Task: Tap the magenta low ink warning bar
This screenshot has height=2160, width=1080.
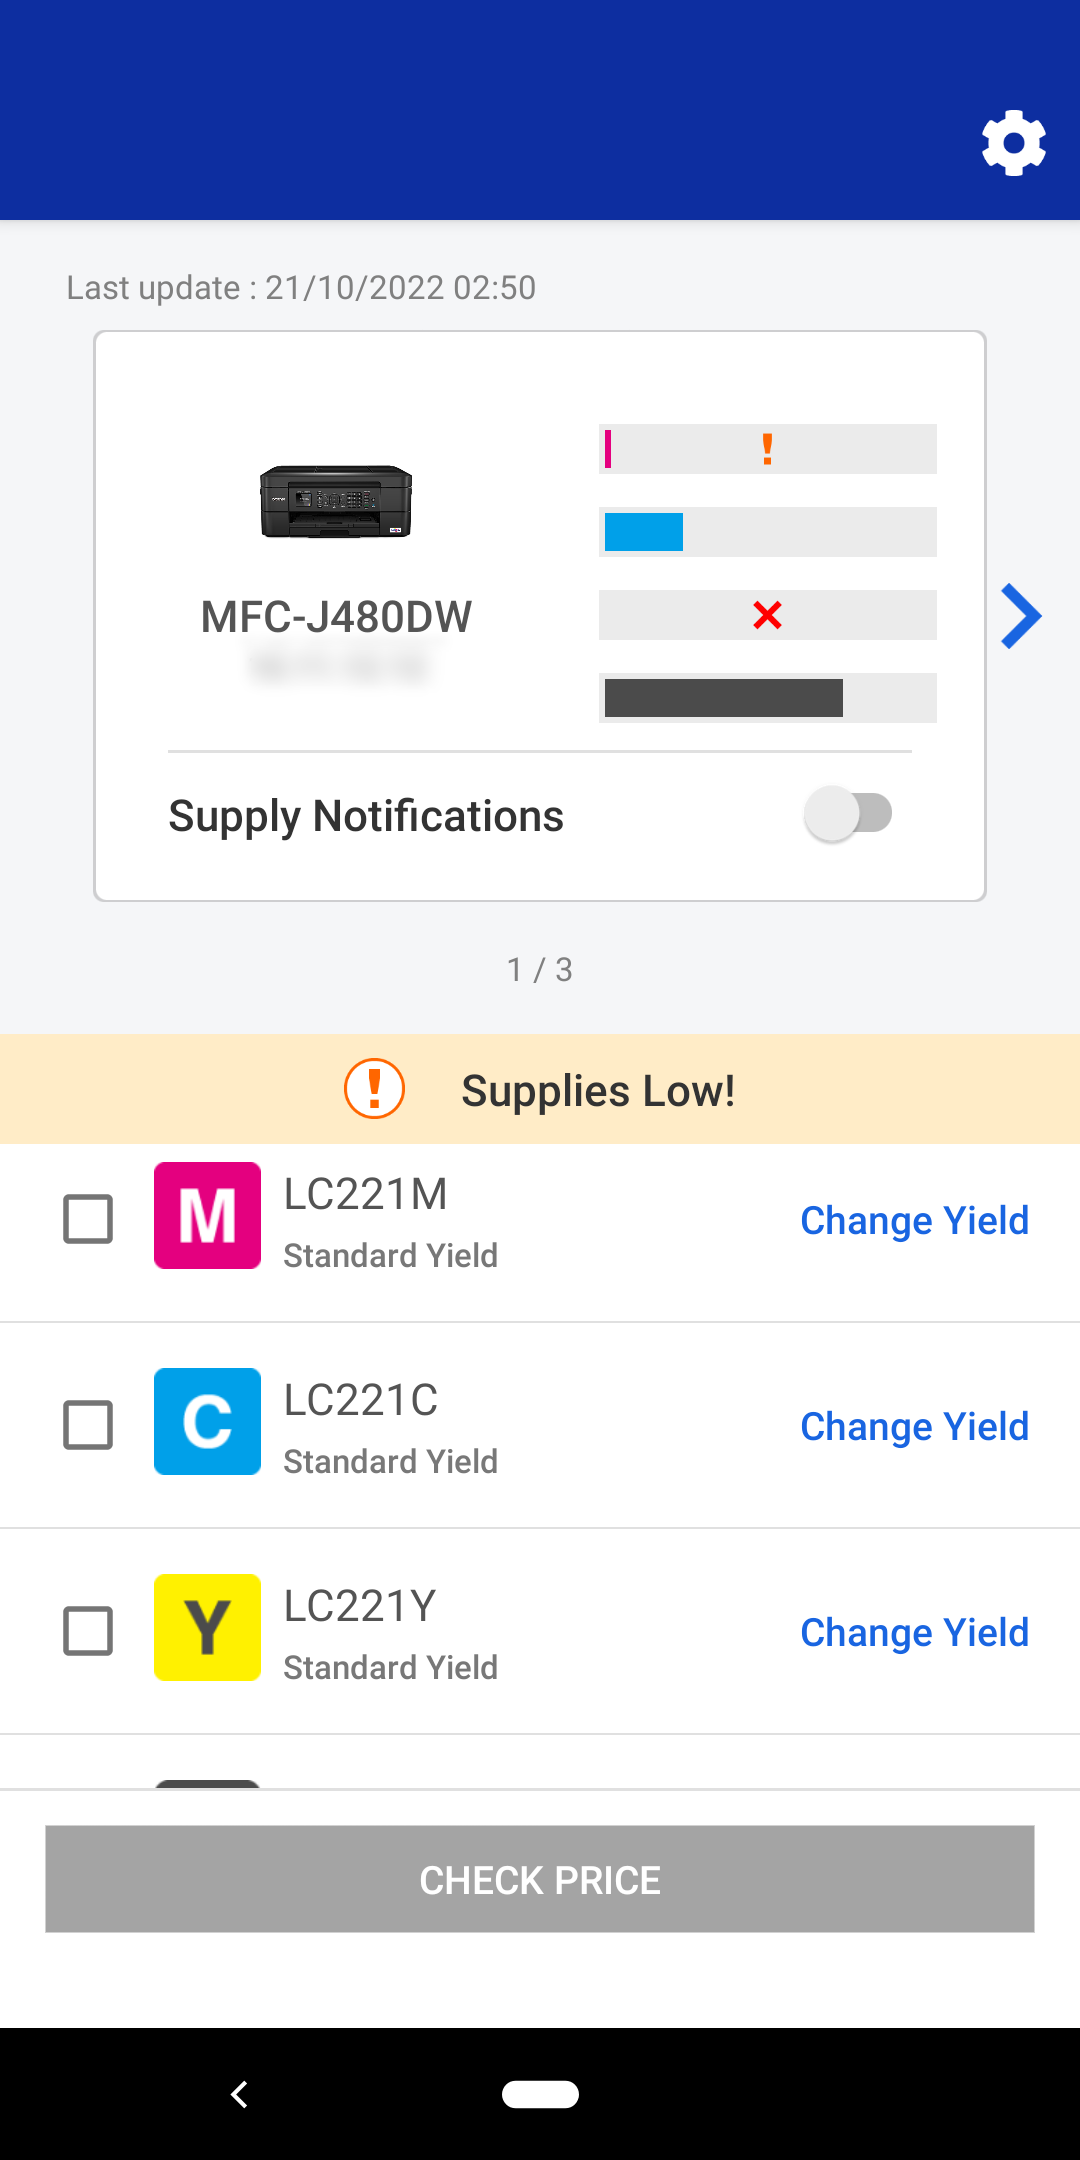Action: tap(767, 449)
